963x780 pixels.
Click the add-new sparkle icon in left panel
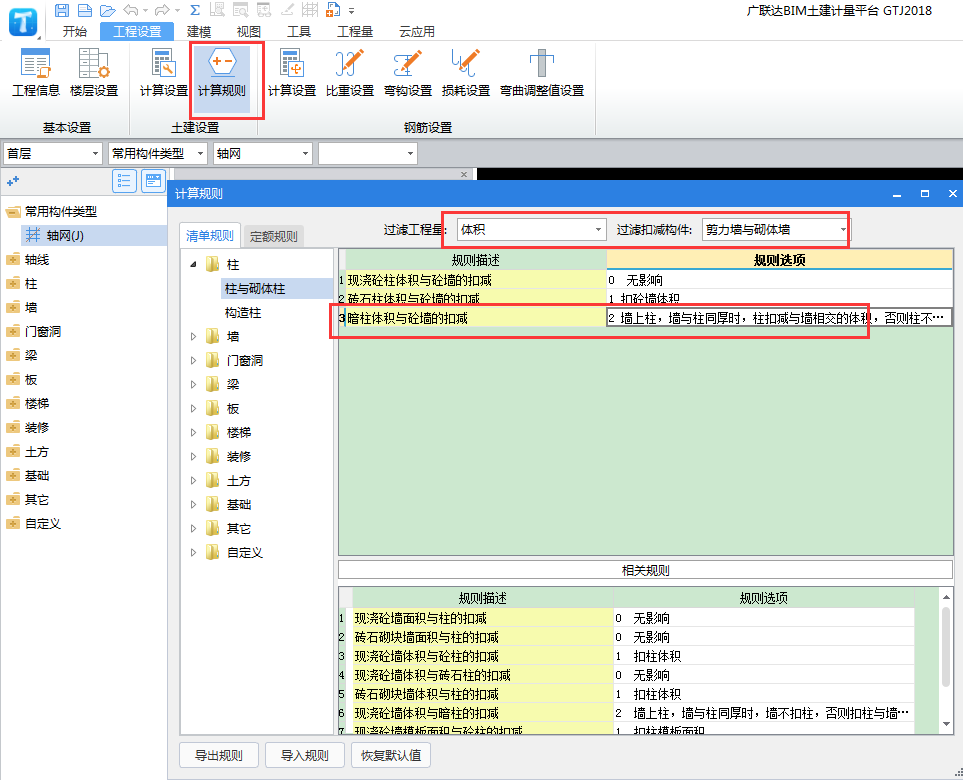[13, 181]
